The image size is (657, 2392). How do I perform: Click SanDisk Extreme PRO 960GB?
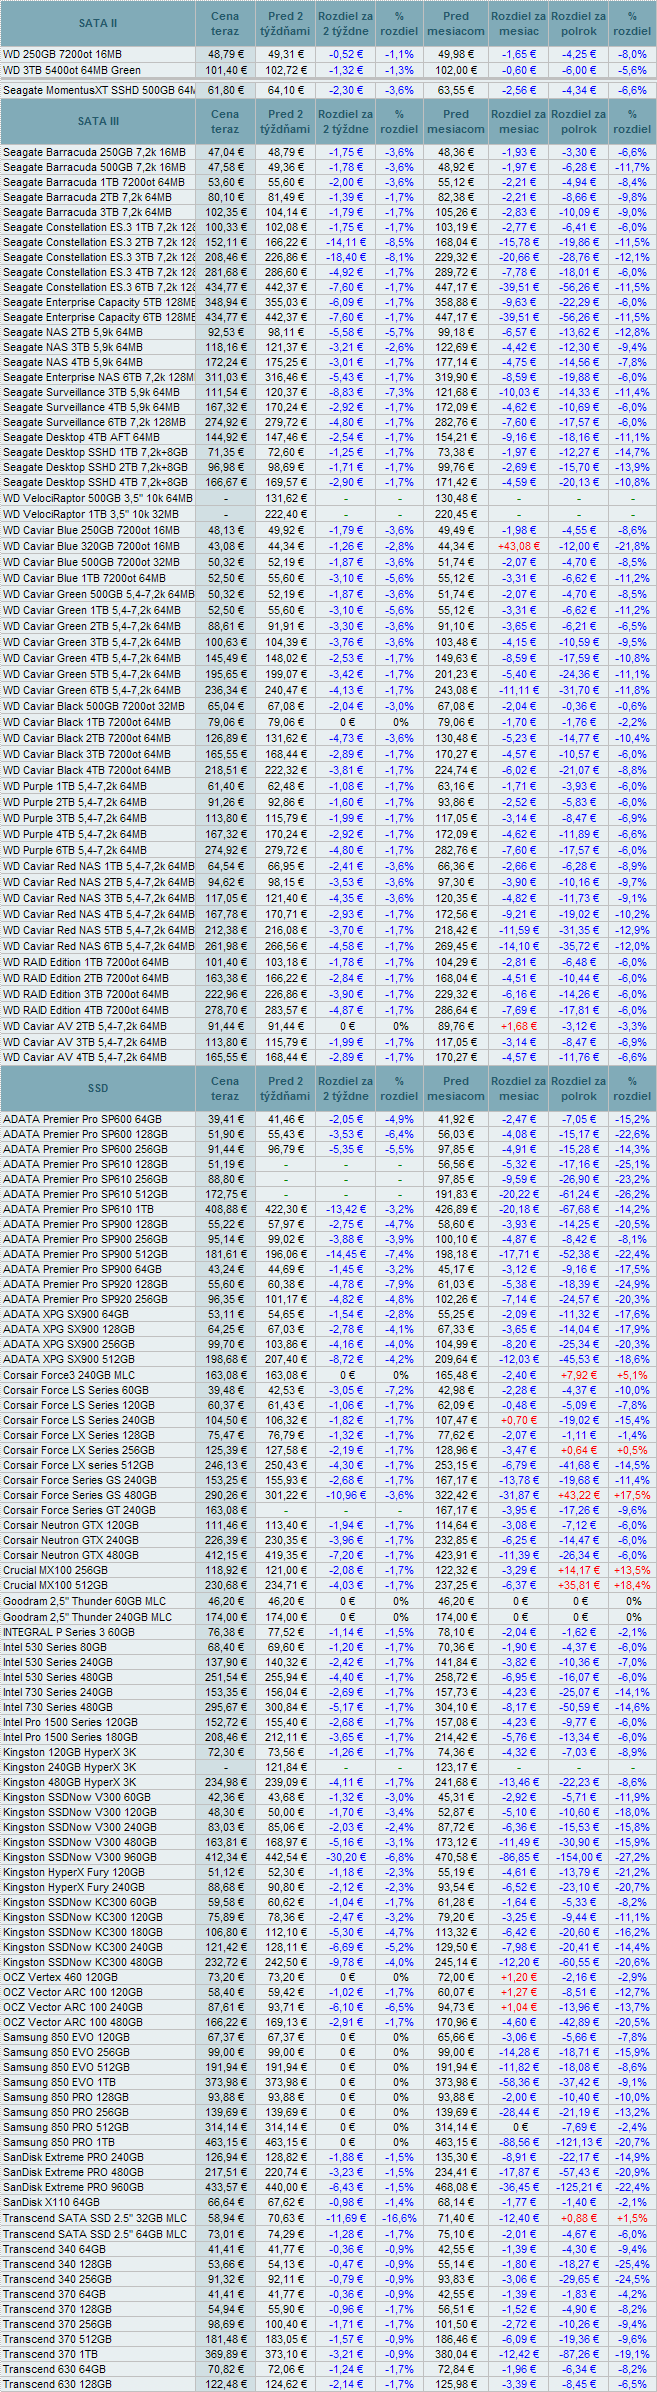pyautogui.click(x=73, y=2187)
